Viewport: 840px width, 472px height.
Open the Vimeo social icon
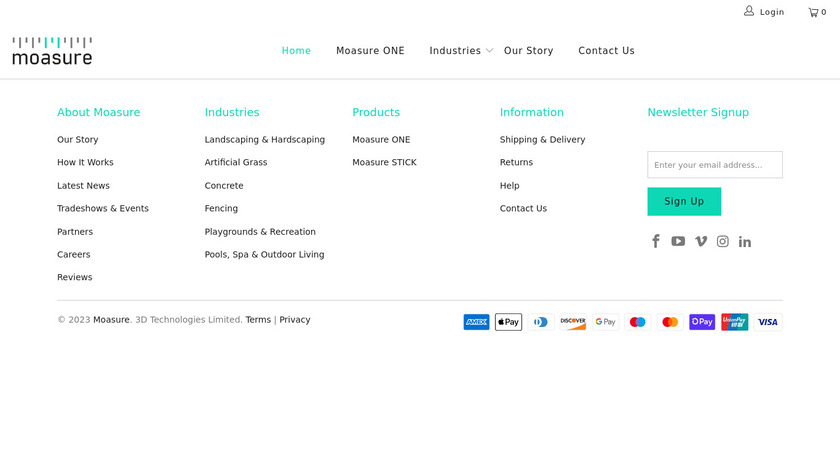(701, 242)
